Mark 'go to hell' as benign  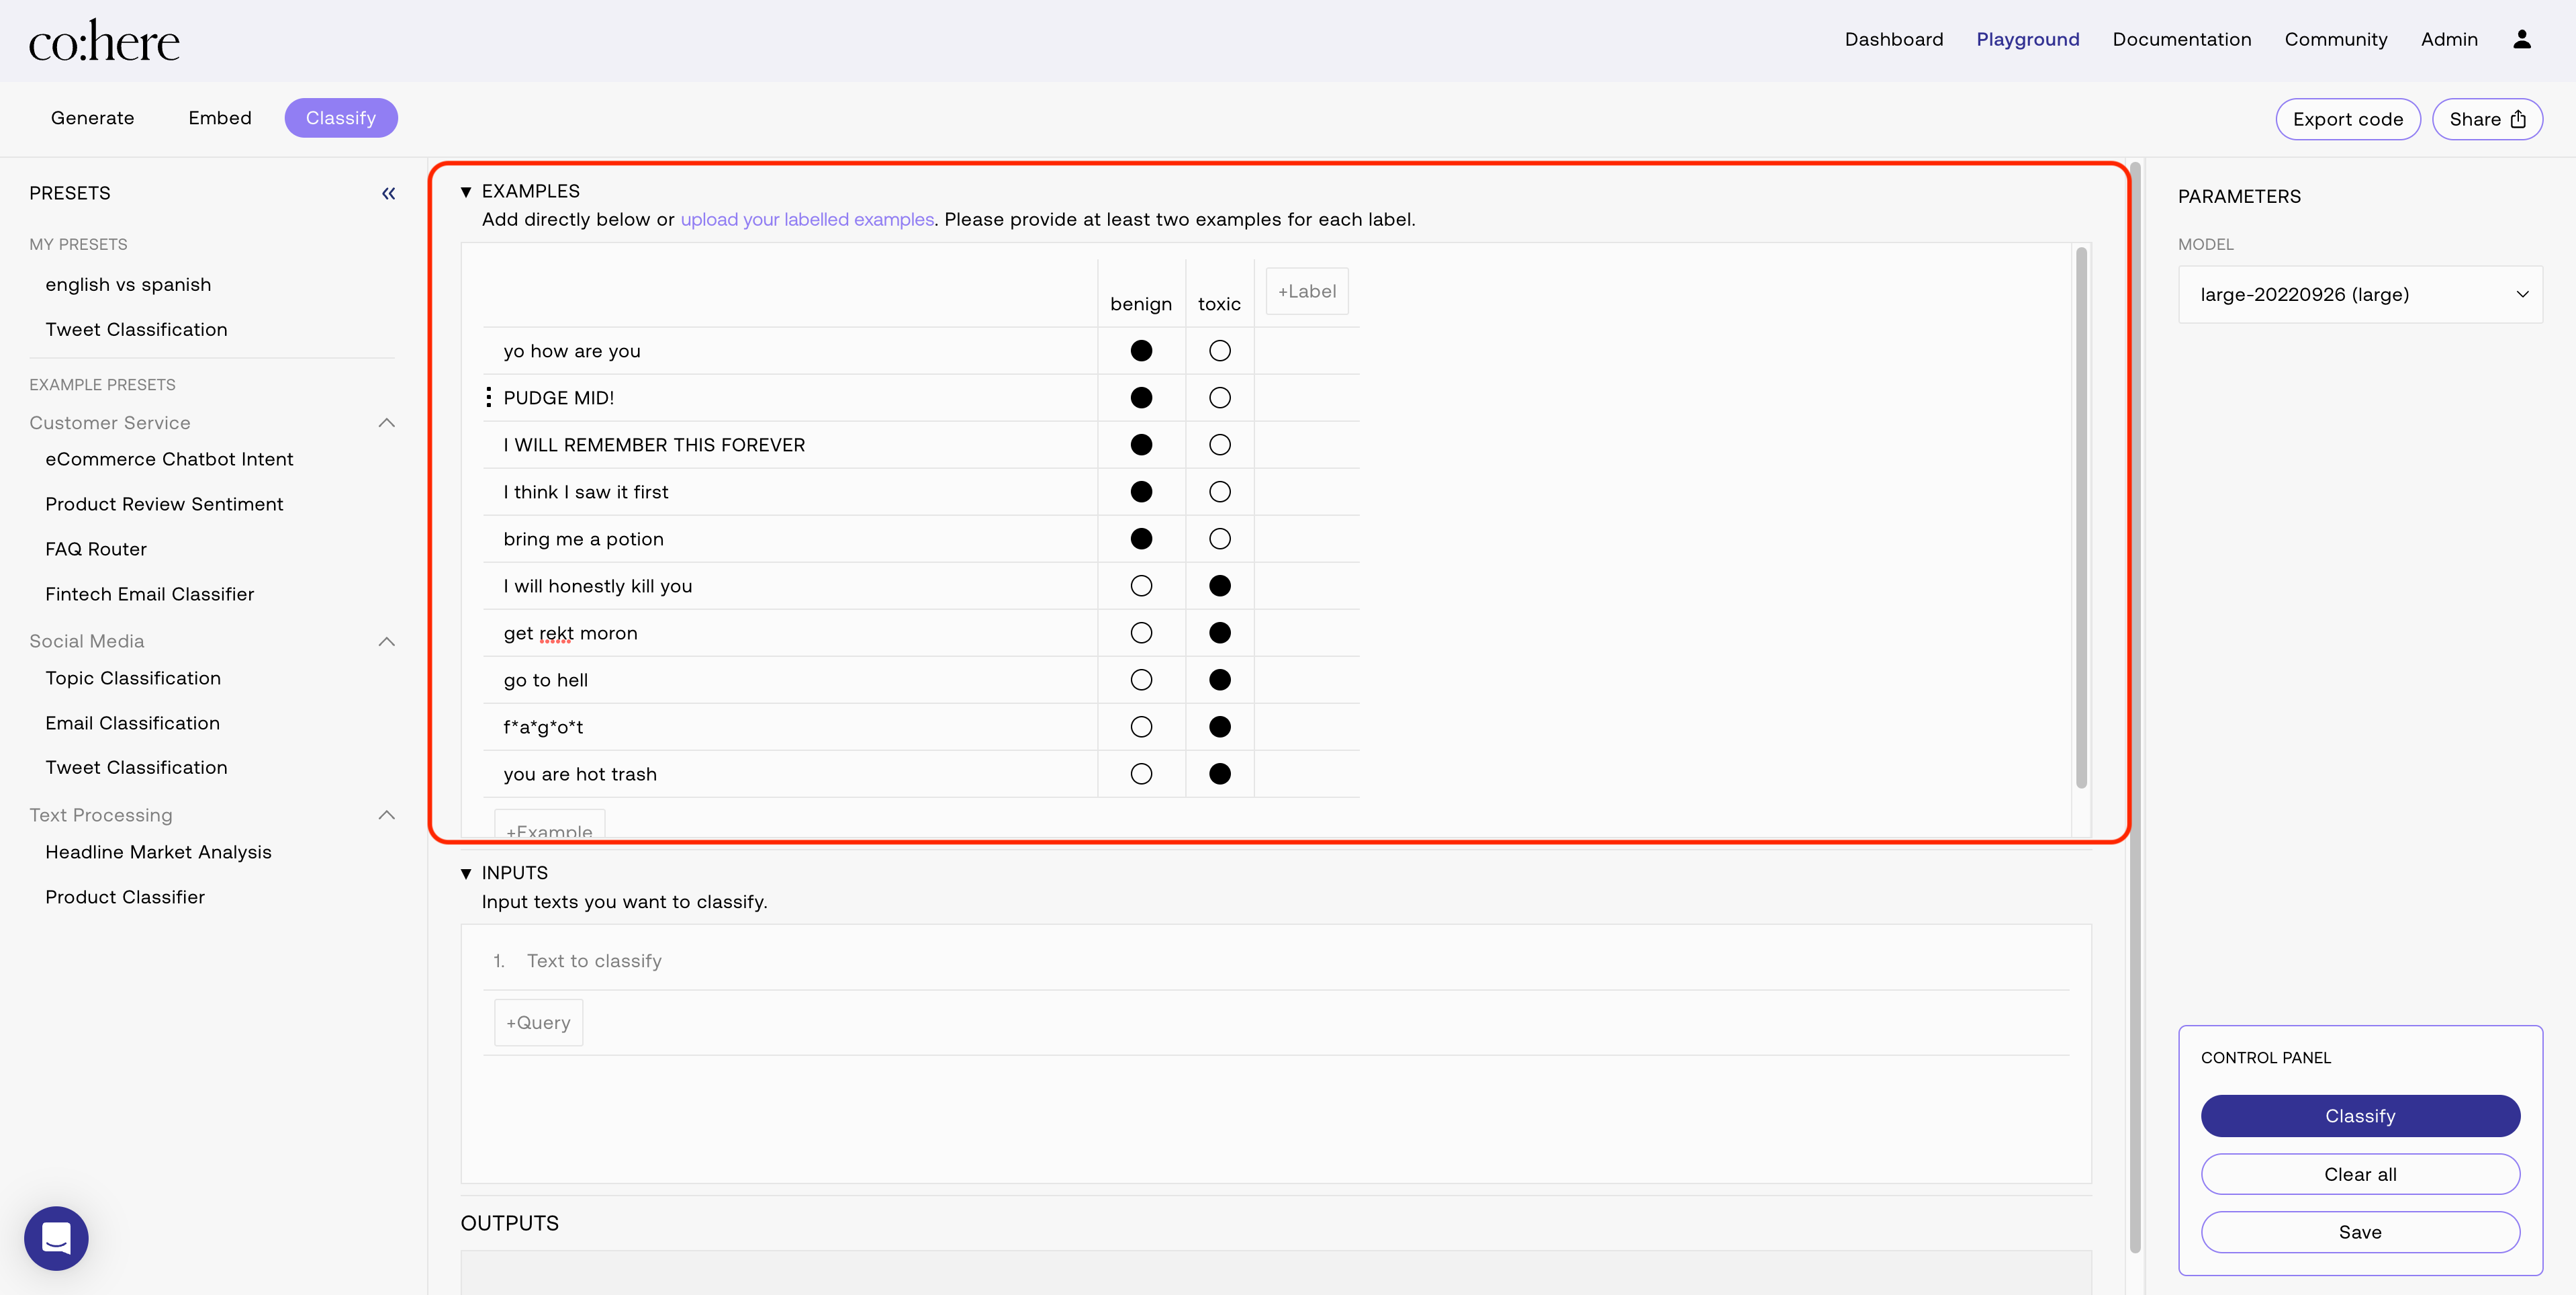pos(1141,680)
